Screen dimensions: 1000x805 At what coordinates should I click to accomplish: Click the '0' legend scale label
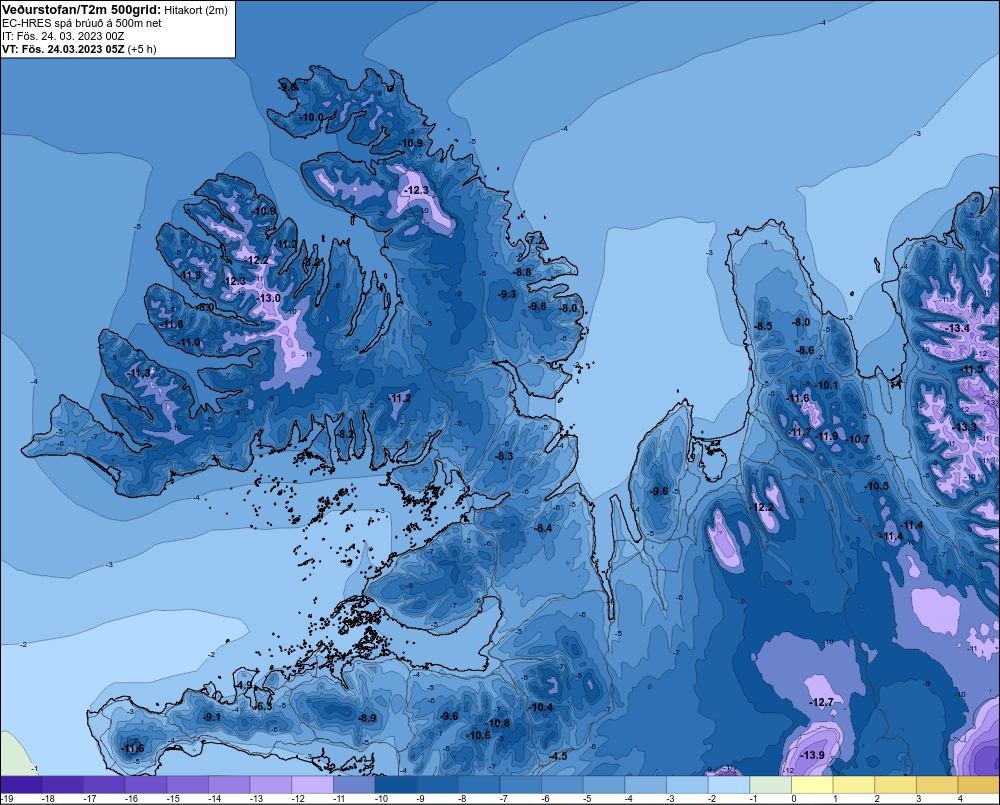pos(794,799)
